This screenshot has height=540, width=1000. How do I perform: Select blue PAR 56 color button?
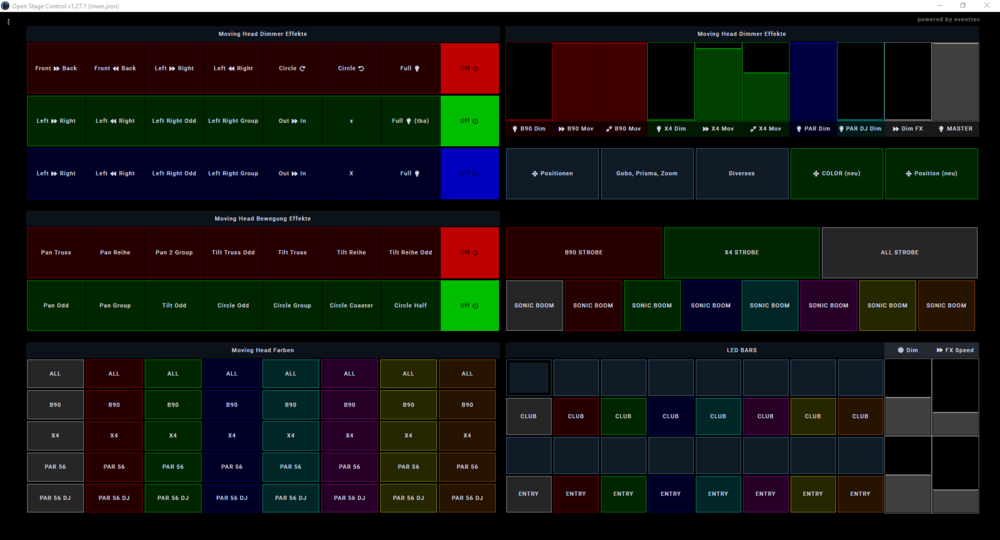(232, 467)
